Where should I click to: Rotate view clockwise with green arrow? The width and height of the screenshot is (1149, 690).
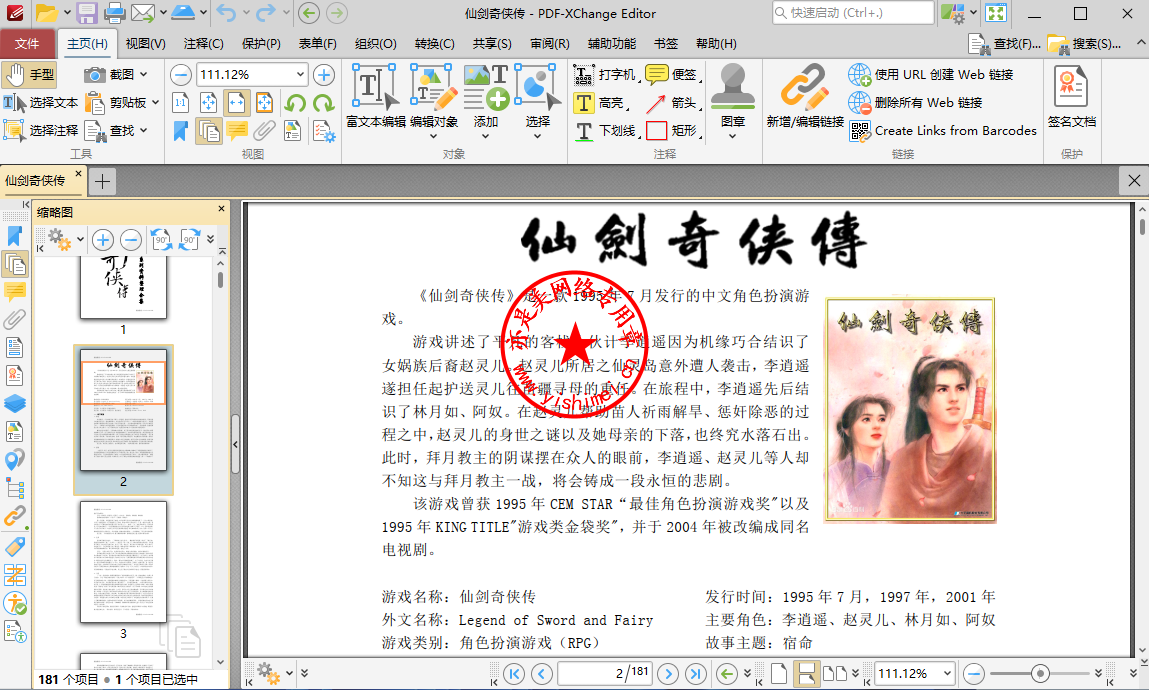(323, 103)
